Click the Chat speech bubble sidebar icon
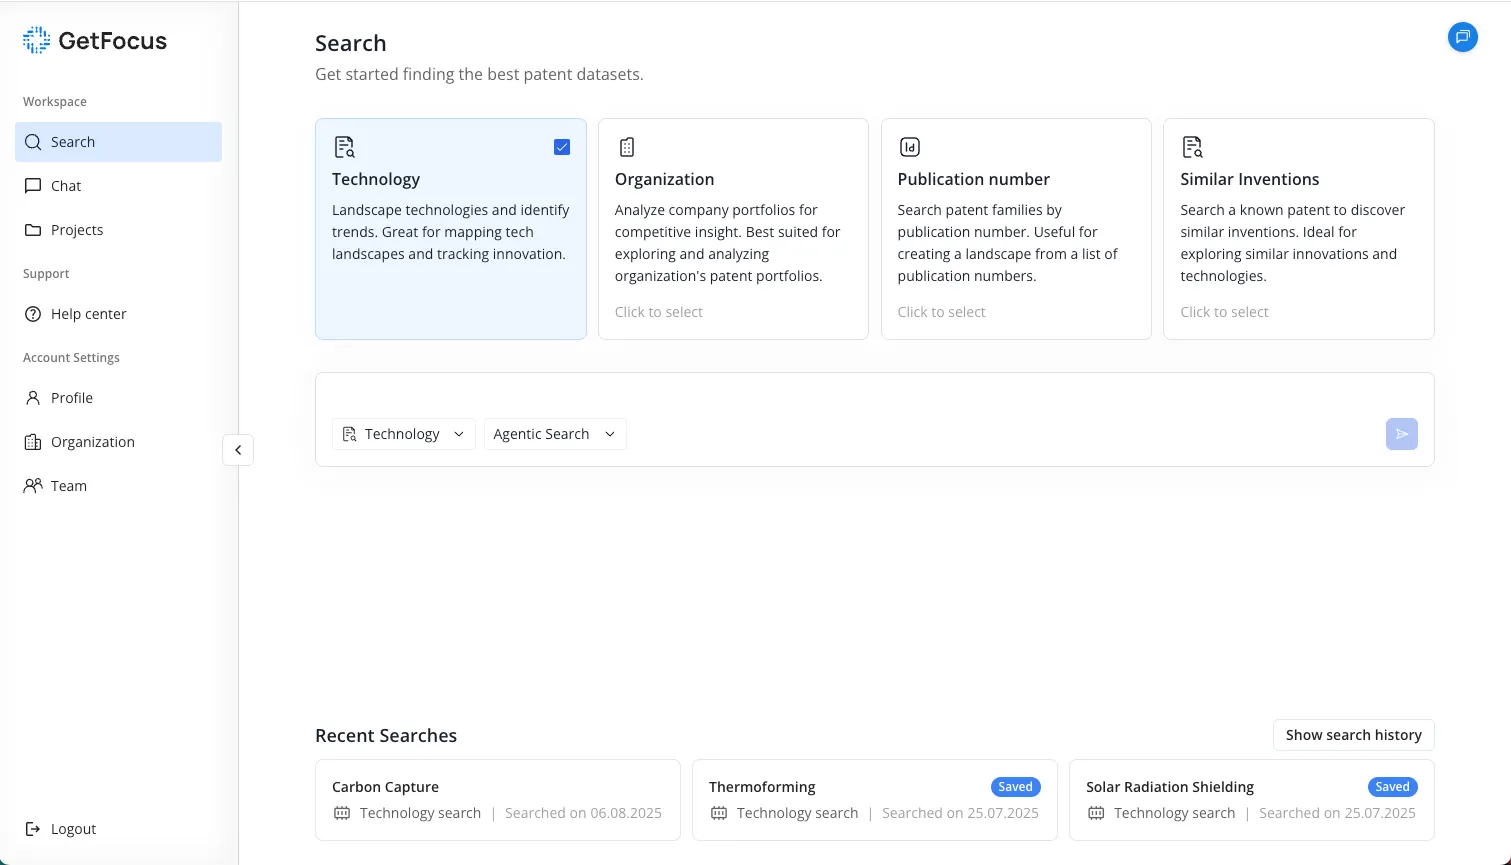Viewport: 1511px width, 865px height. tap(33, 186)
